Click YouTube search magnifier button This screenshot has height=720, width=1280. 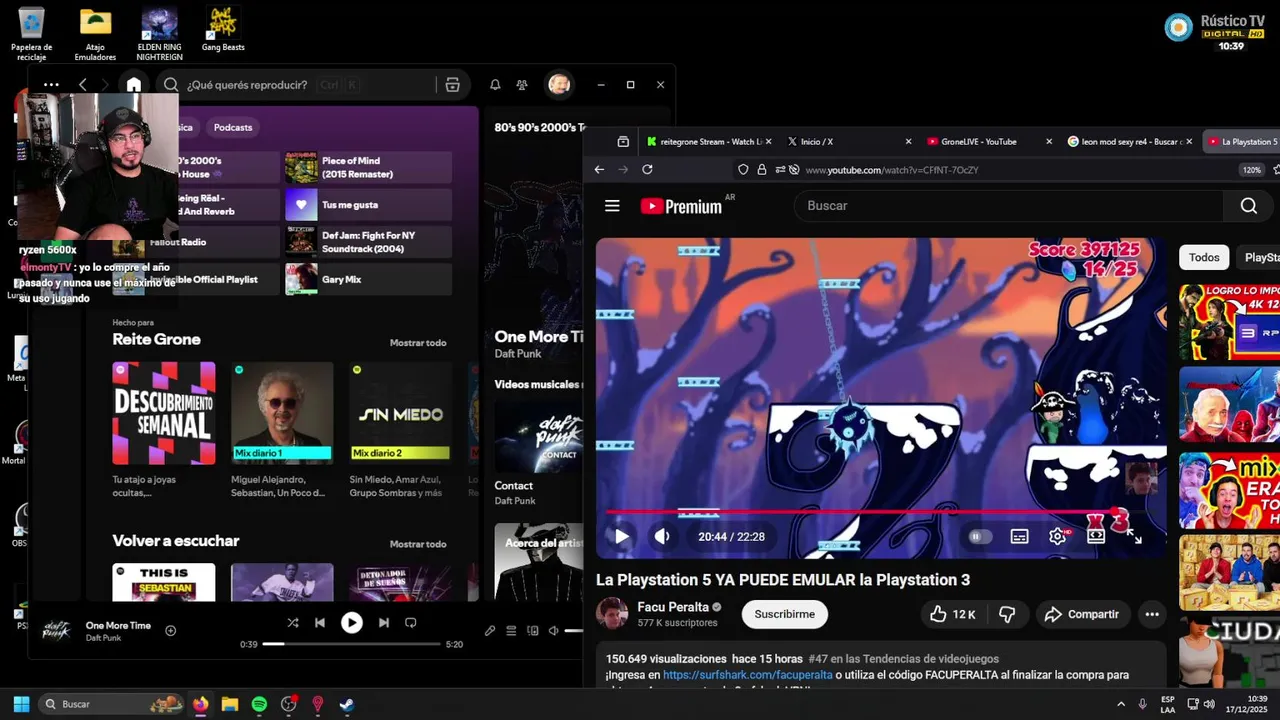(x=1249, y=206)
